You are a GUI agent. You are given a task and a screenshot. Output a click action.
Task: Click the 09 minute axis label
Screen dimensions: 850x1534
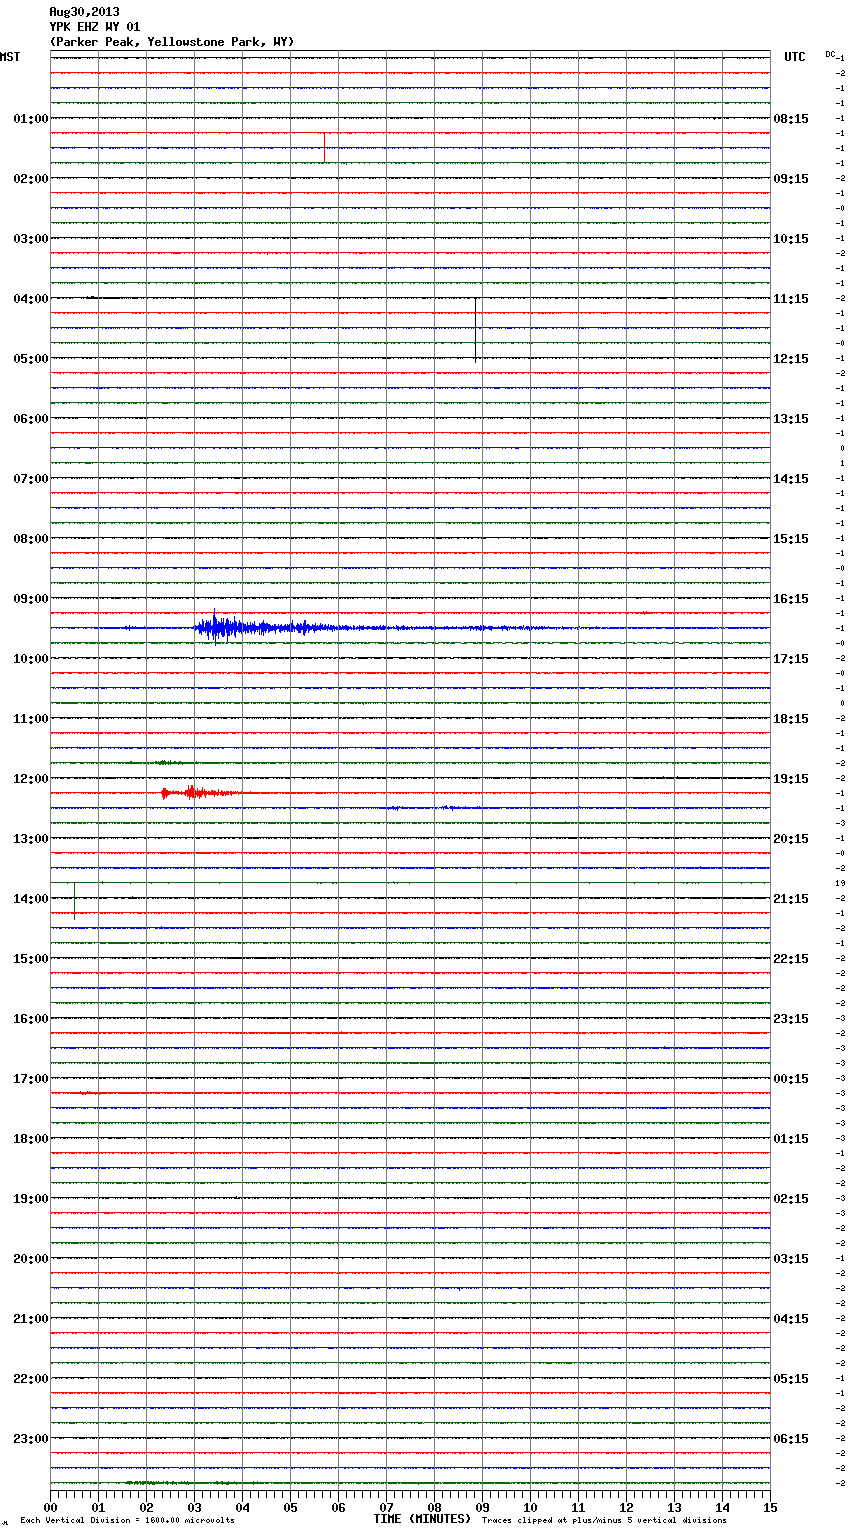coord(482,1507)
